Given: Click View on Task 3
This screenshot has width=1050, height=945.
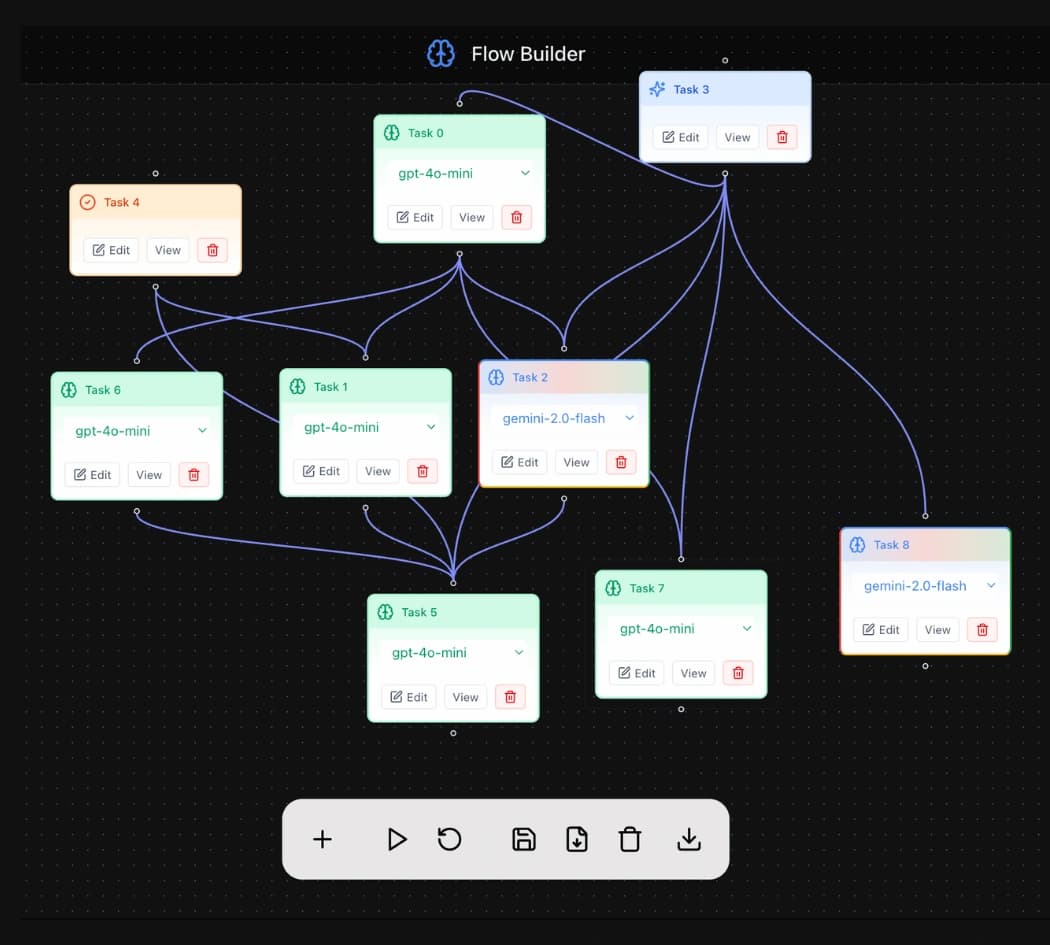Looking at the screenshot, I should 737,137.
